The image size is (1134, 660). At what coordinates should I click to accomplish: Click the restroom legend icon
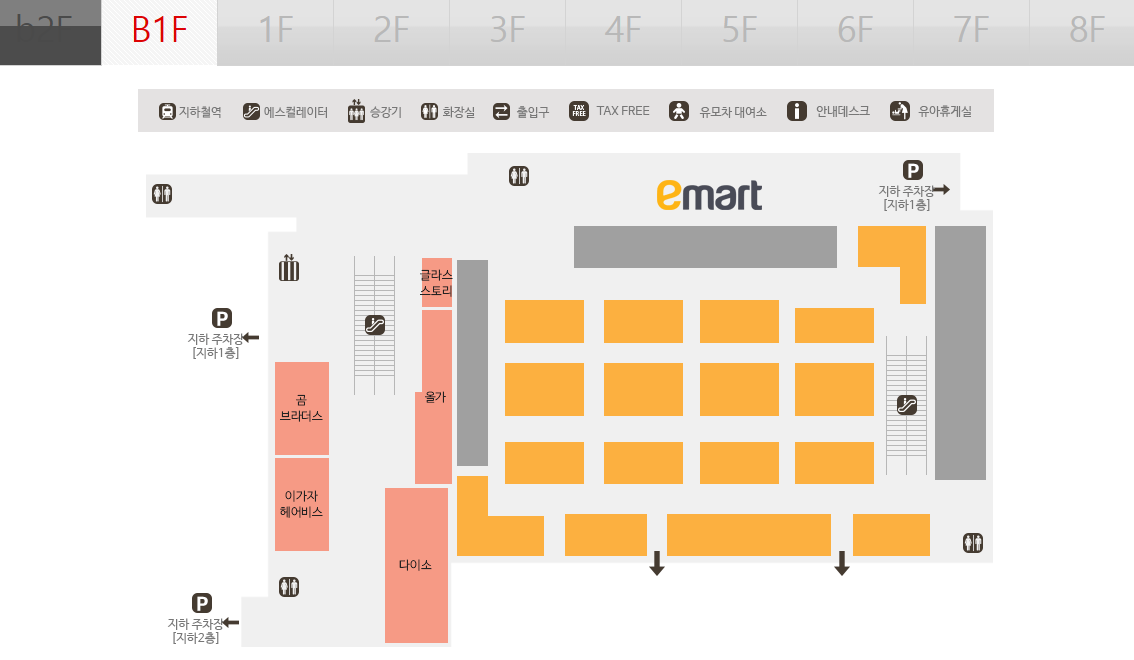point(430,111)
